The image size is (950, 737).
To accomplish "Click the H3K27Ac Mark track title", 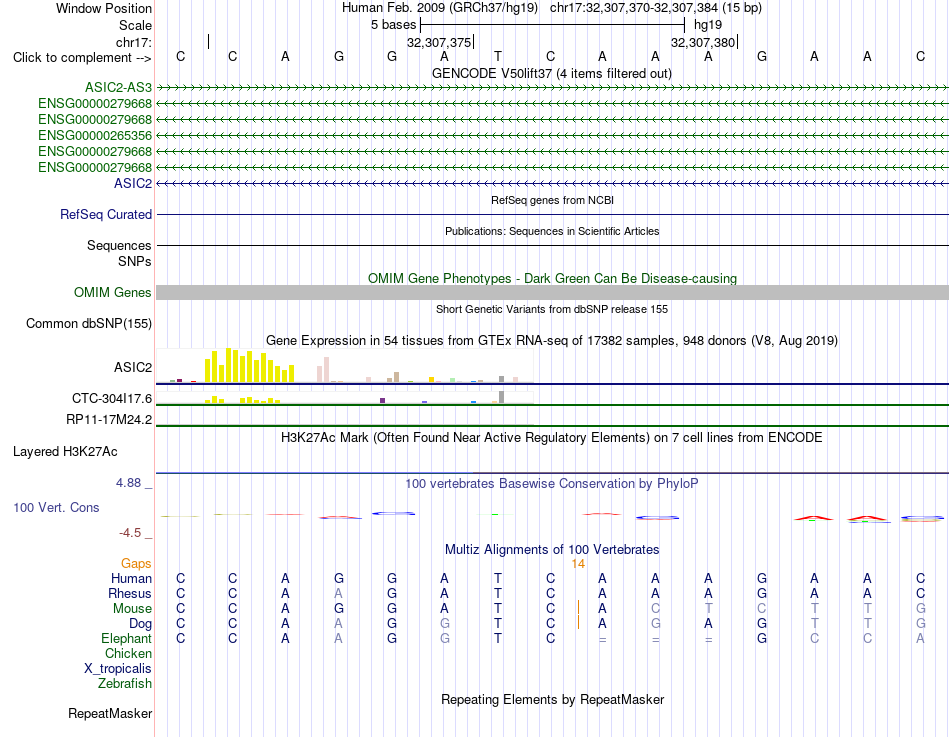I will coord(552,438).
